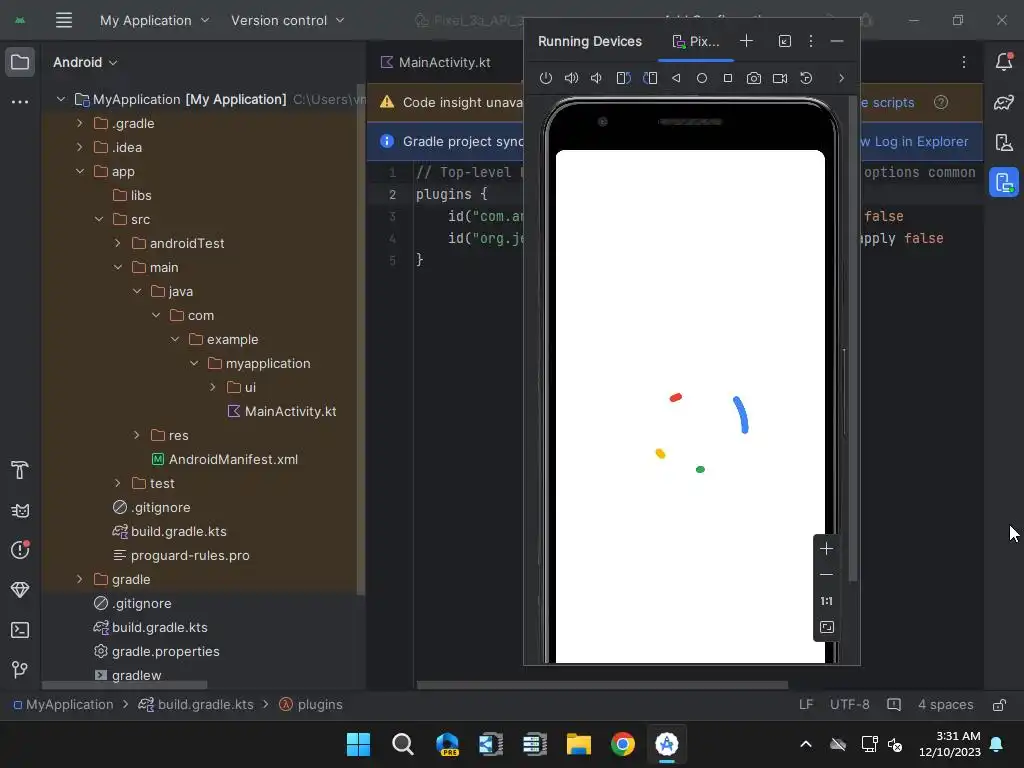Screen dimensions: 1024x768
Task: Click the emulator power button
Action: coord(546,78)
